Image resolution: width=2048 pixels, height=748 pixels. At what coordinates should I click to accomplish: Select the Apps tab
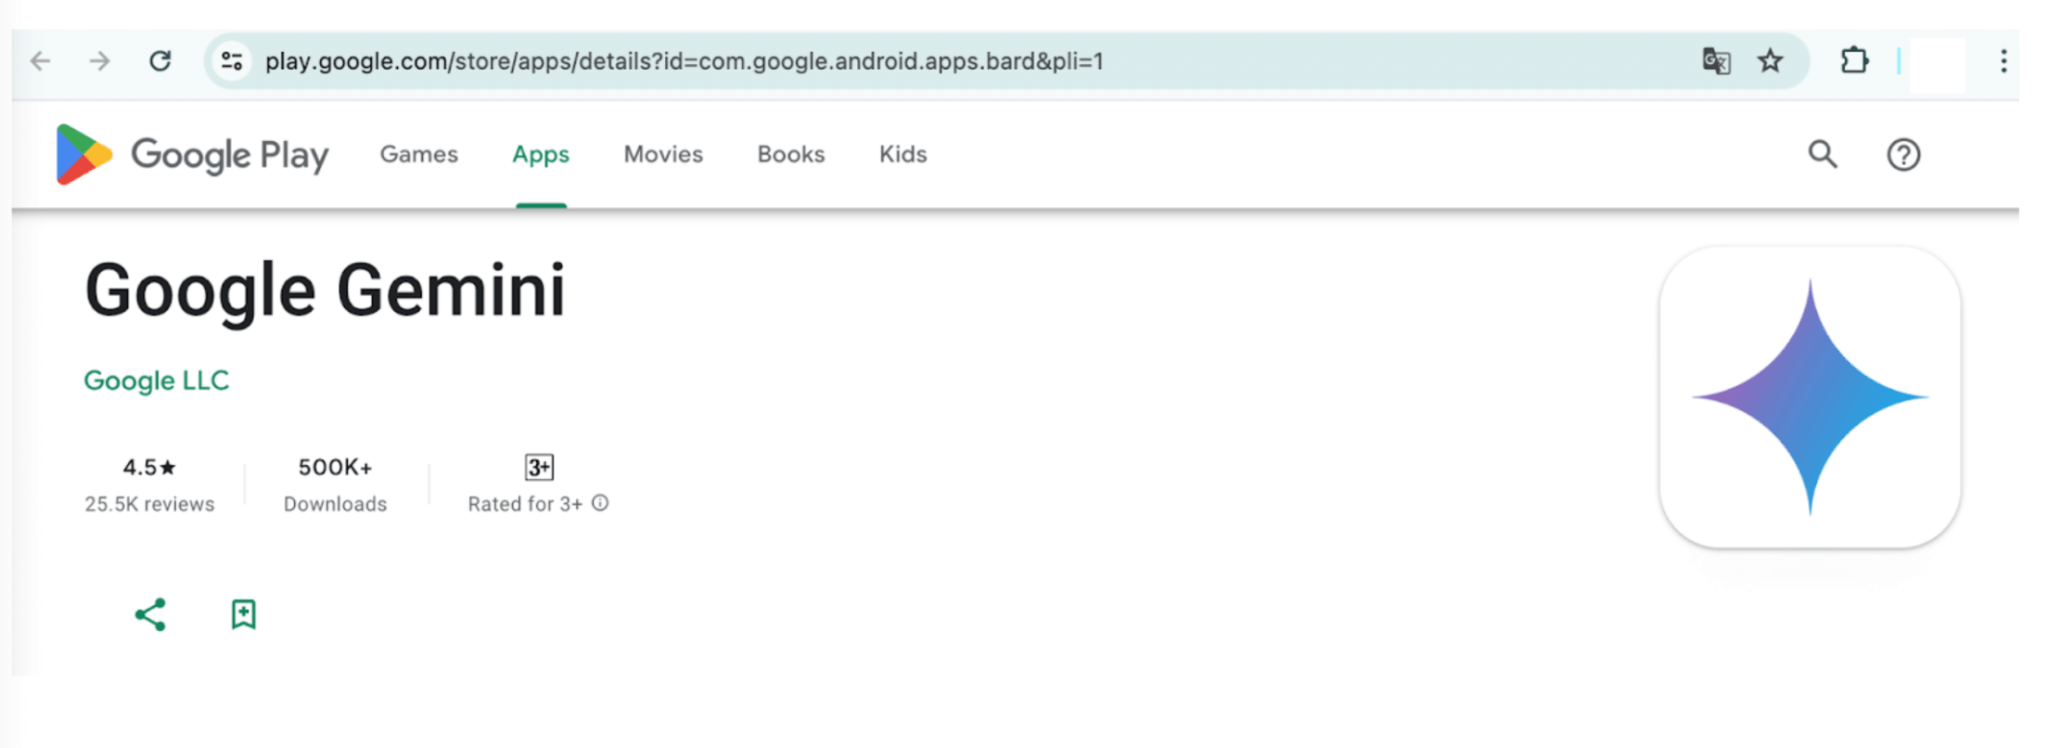(x=541, y=155)
